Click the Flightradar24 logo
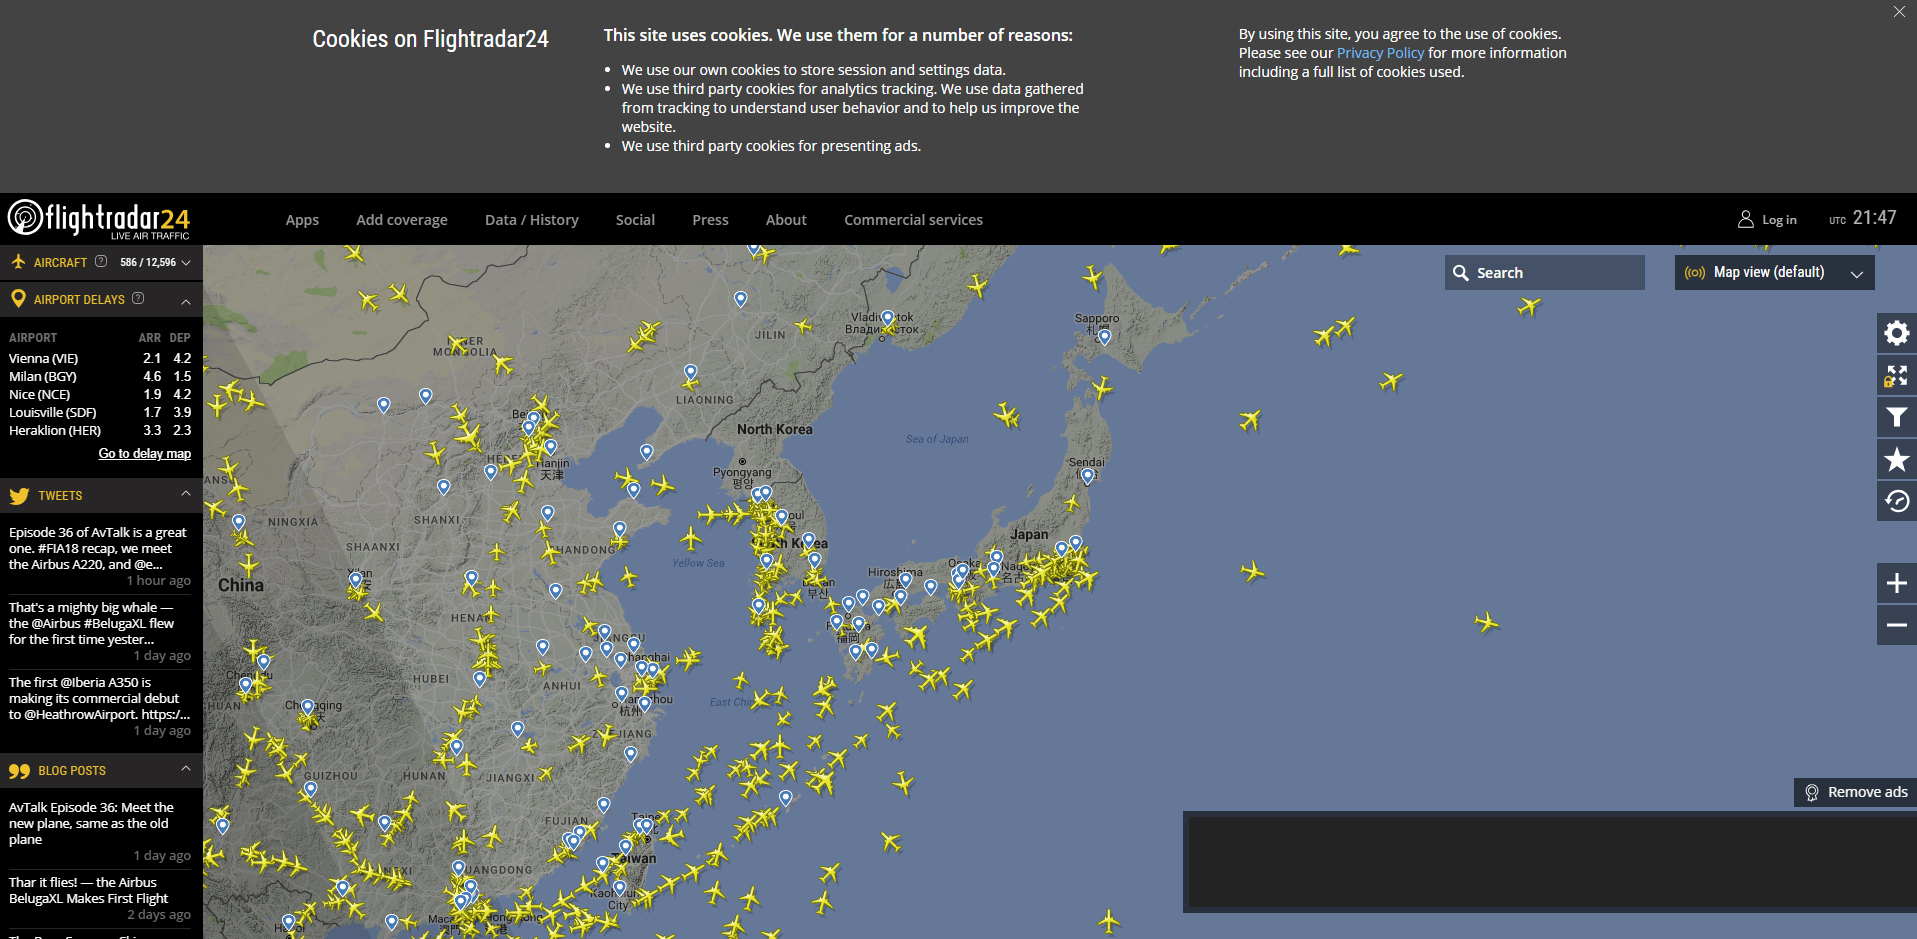The width and height of the screenshot is (1917, 939). (99, 219)
